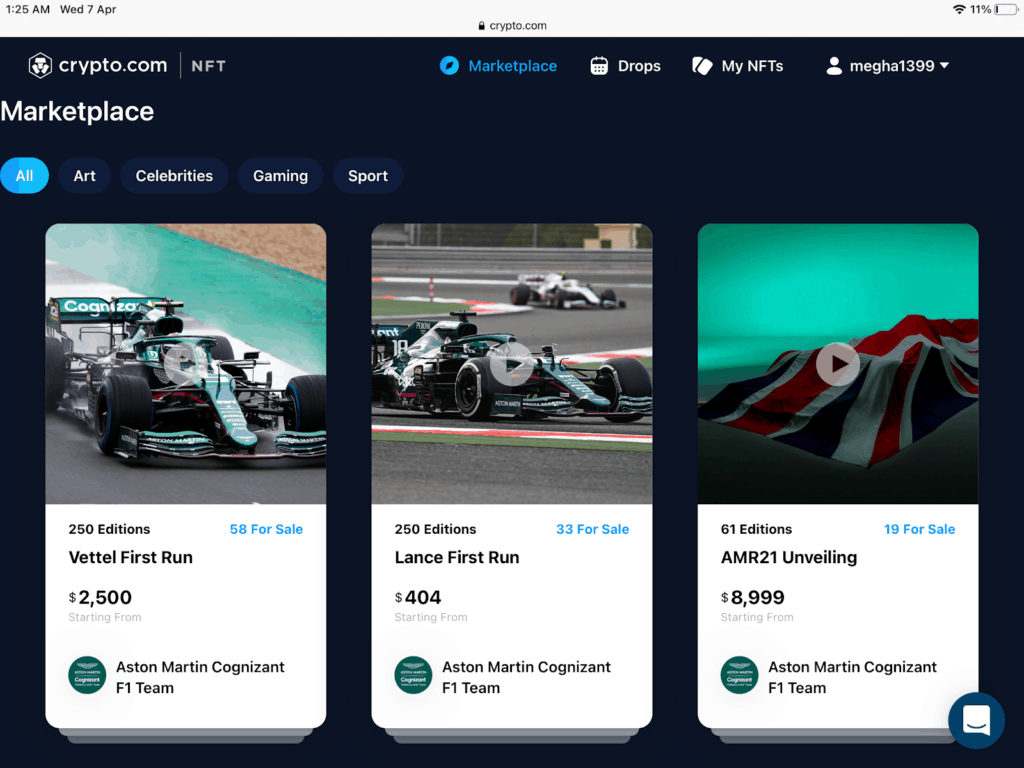The height and width of the screenshot is (768, 1024).
Task: Select the Art category filter
Action: click(84, 176)
